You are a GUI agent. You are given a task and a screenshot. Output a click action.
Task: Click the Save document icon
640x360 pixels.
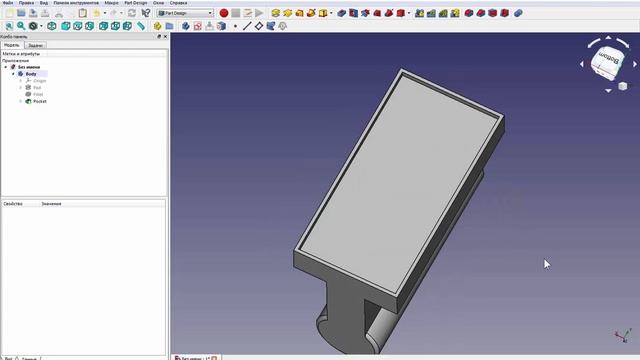(x=33, y=13)
